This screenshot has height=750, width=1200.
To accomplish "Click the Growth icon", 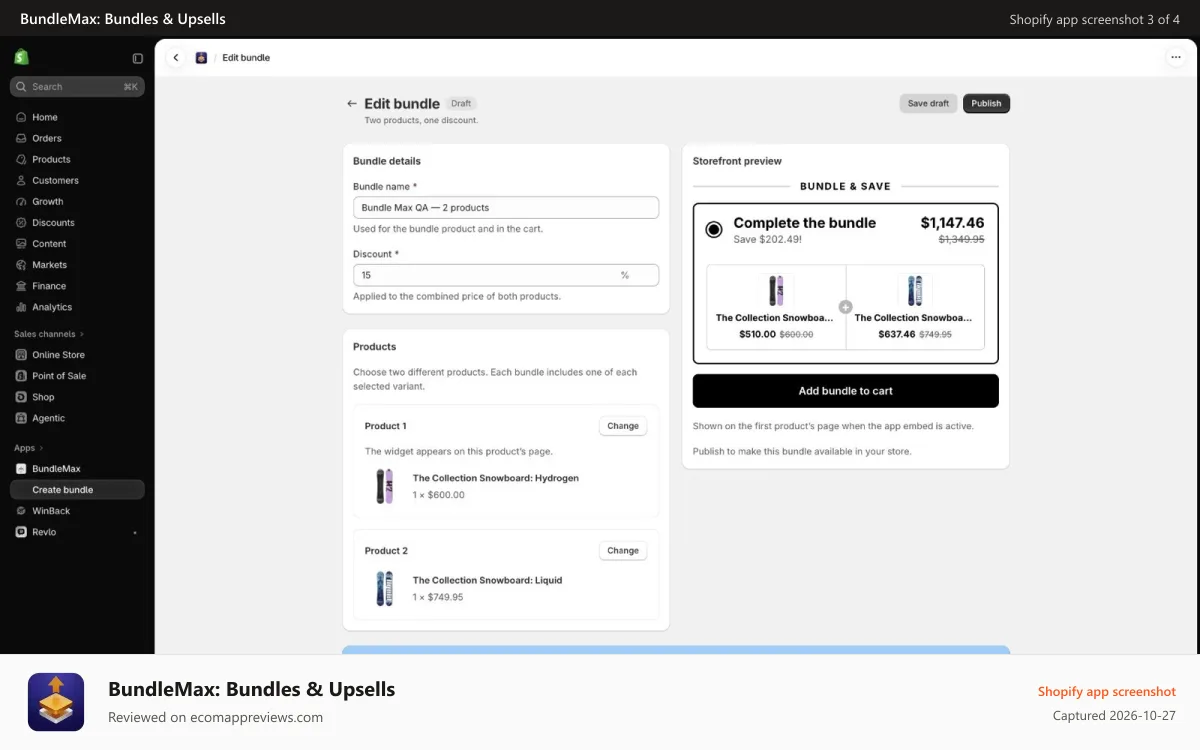I will point(21,201).
